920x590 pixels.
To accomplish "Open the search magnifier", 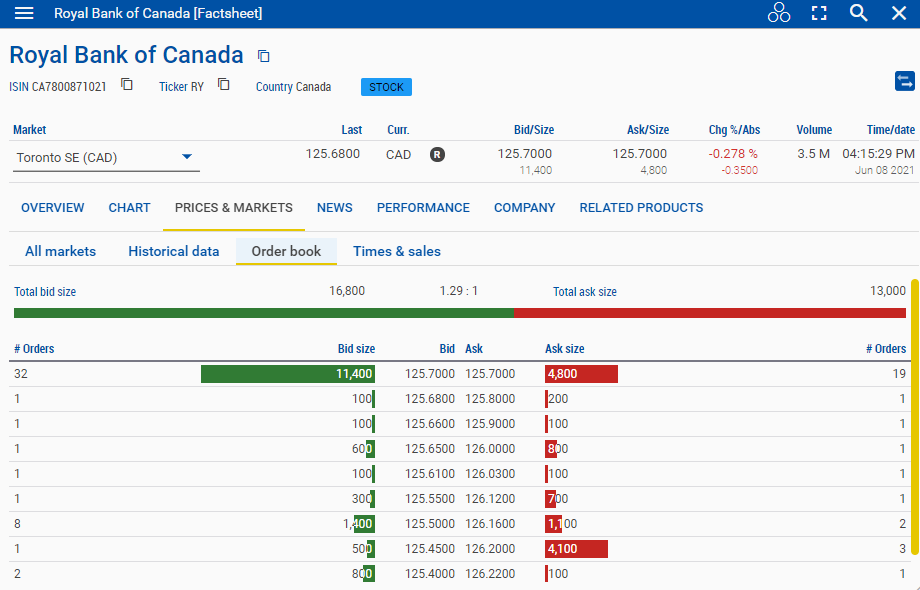I will click(x=858, y=13).
